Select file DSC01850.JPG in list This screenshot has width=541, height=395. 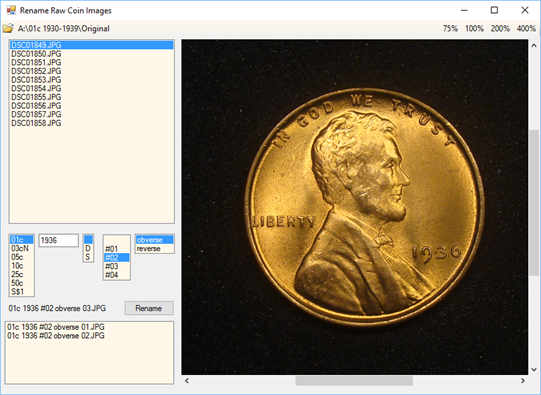point(91,54)
